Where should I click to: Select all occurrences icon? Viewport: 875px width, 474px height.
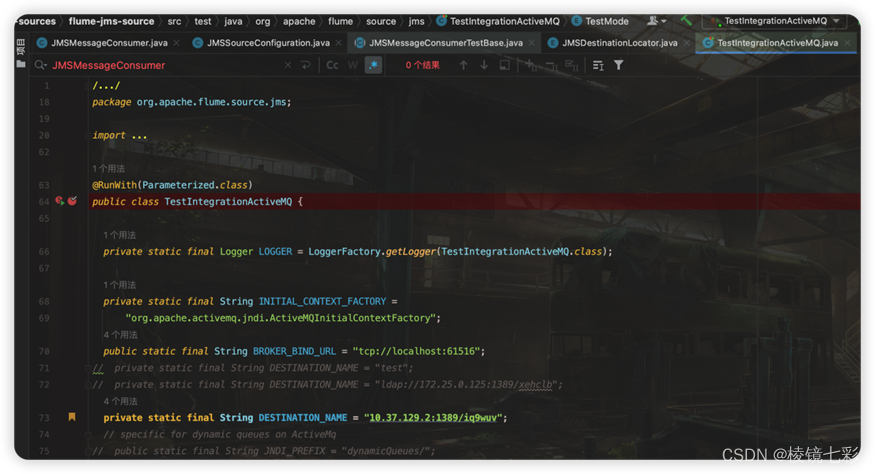click(571, 65)
